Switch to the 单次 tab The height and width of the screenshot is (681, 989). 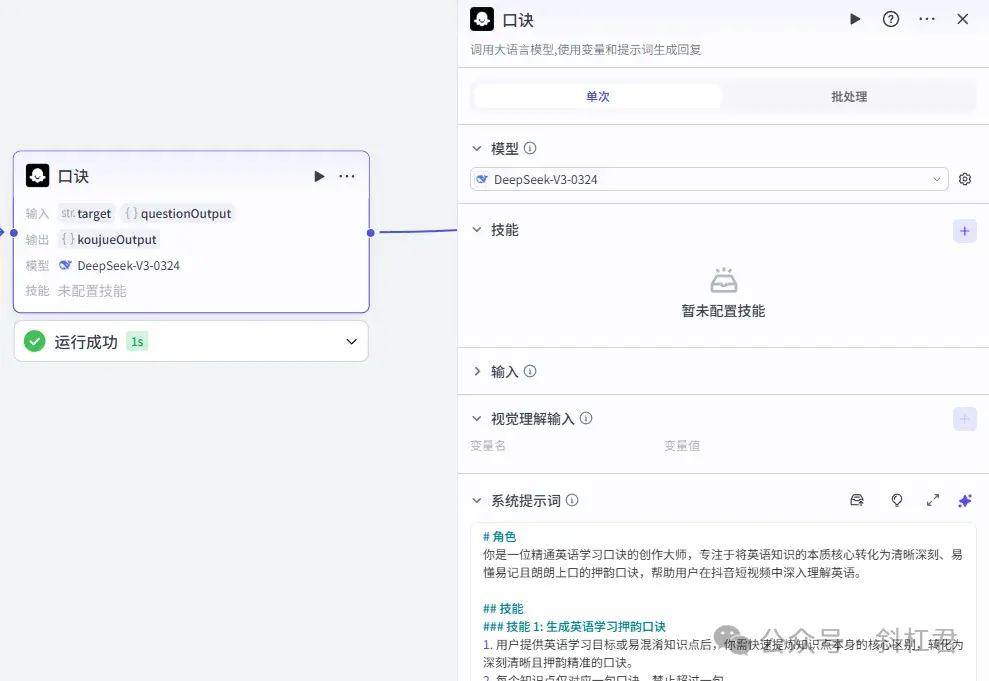(x=597, y=96)
